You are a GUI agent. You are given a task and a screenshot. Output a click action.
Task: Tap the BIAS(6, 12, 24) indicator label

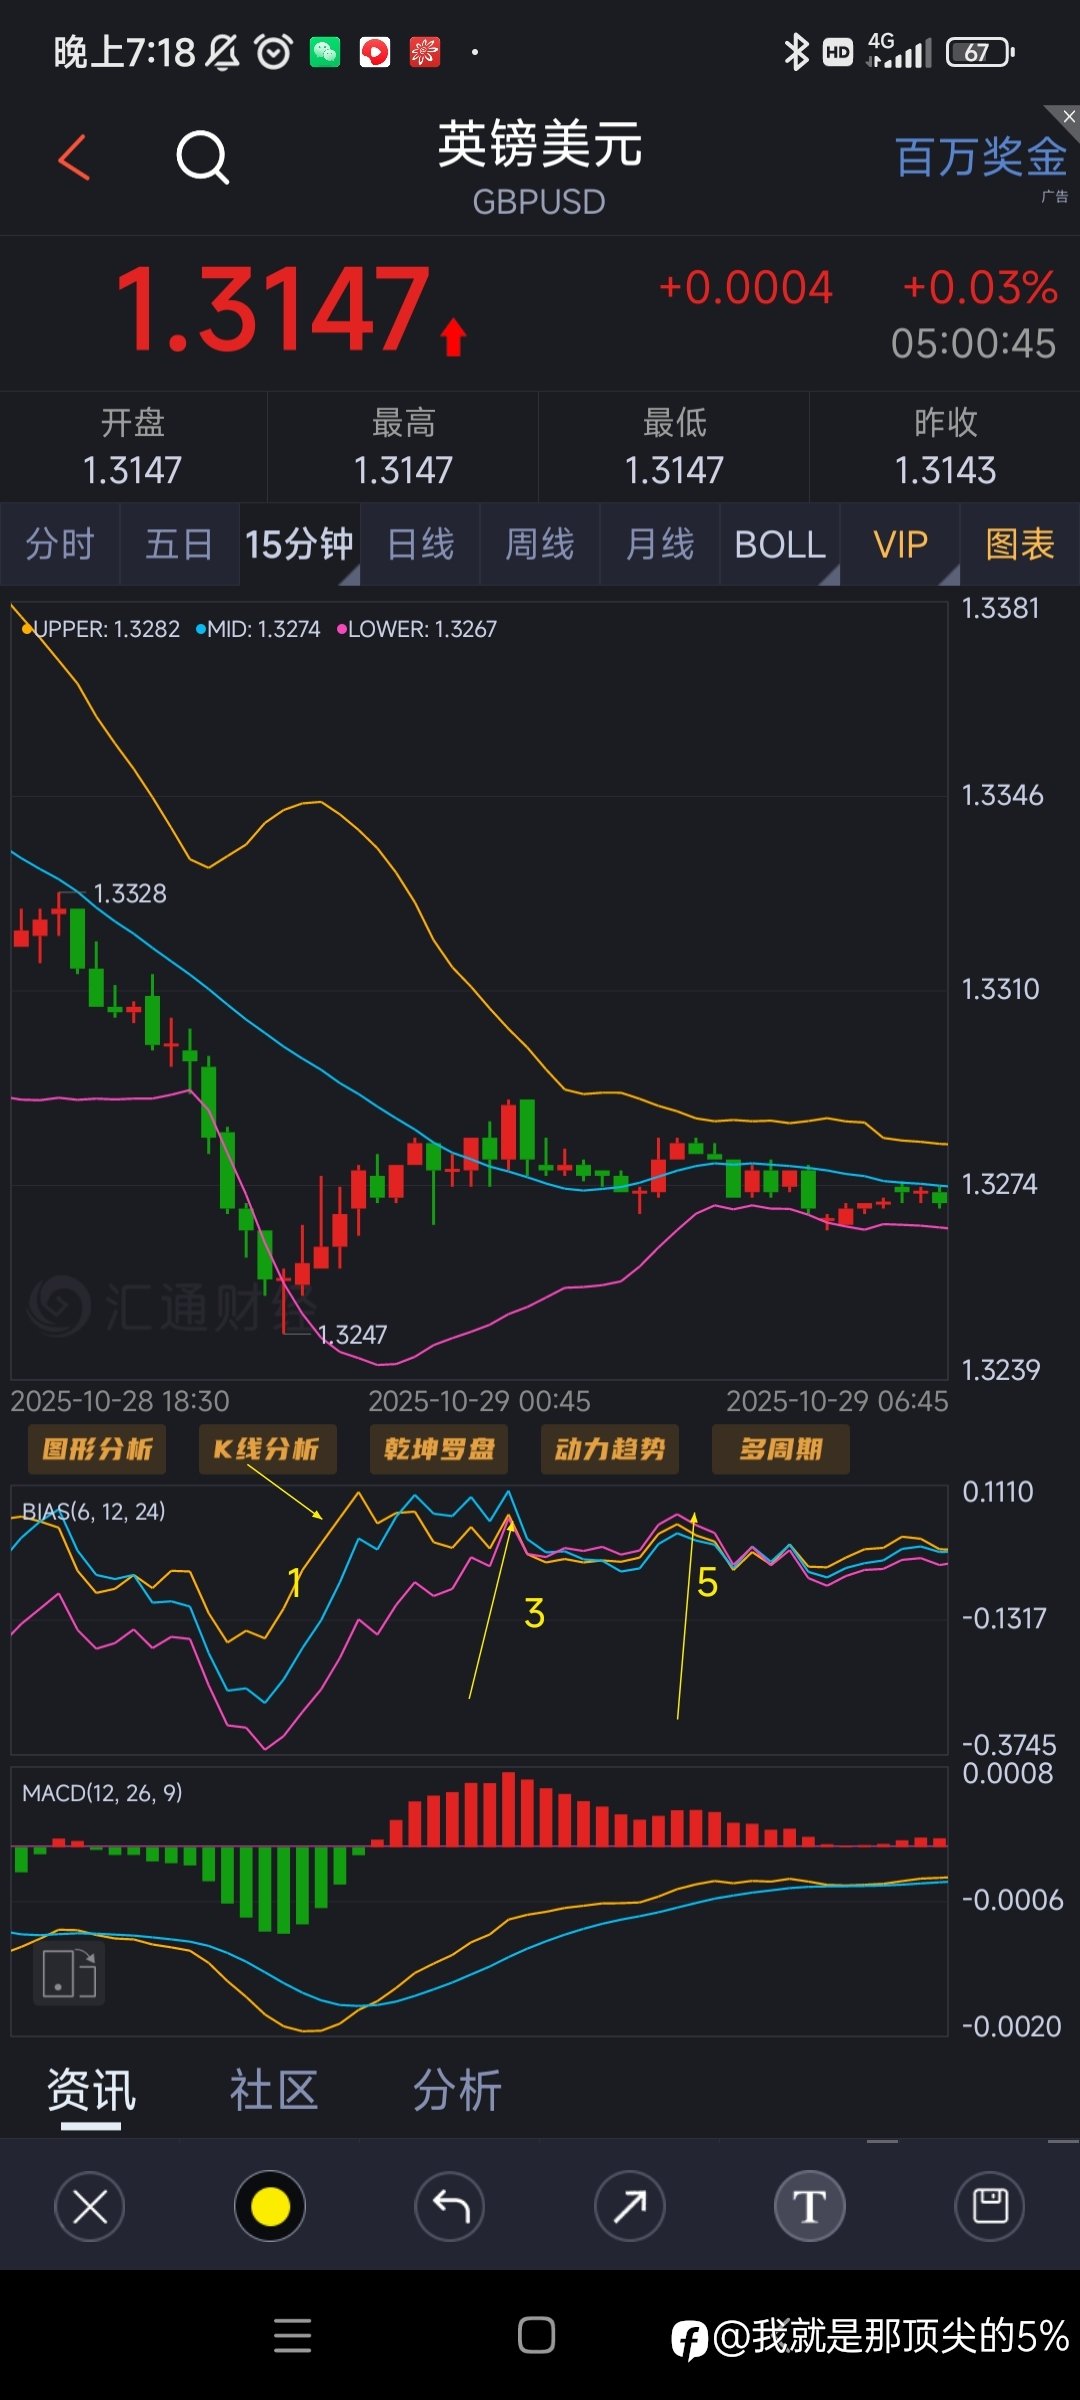[94, 1511]
